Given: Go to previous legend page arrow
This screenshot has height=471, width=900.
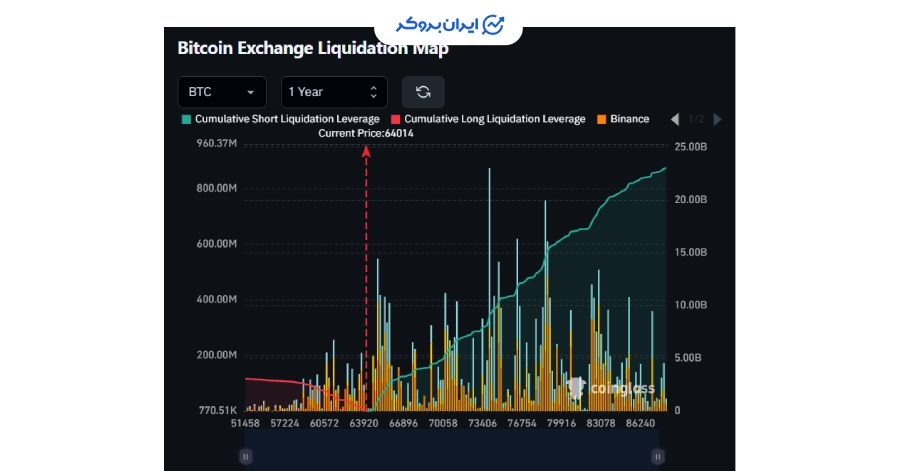Looking at the screenshot, I should [x=675, y=119].
